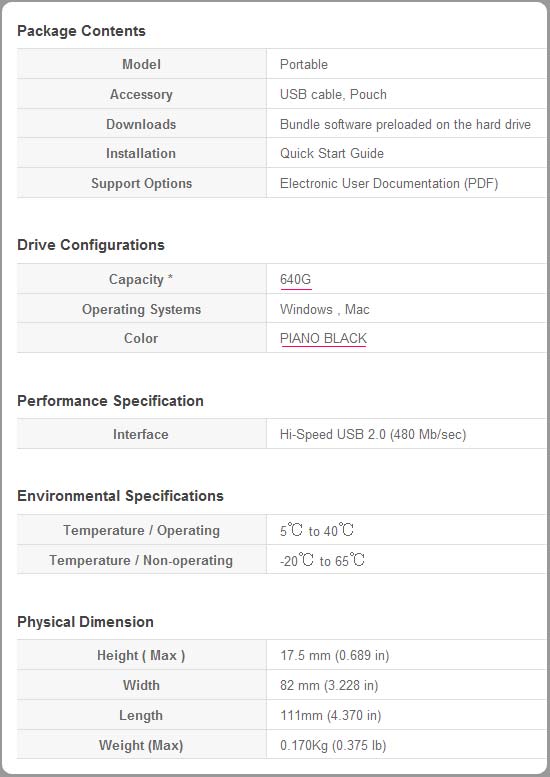Screen dimensions: 550x777
Task: Click the 82 mm width value
Action: coord(329,685)
